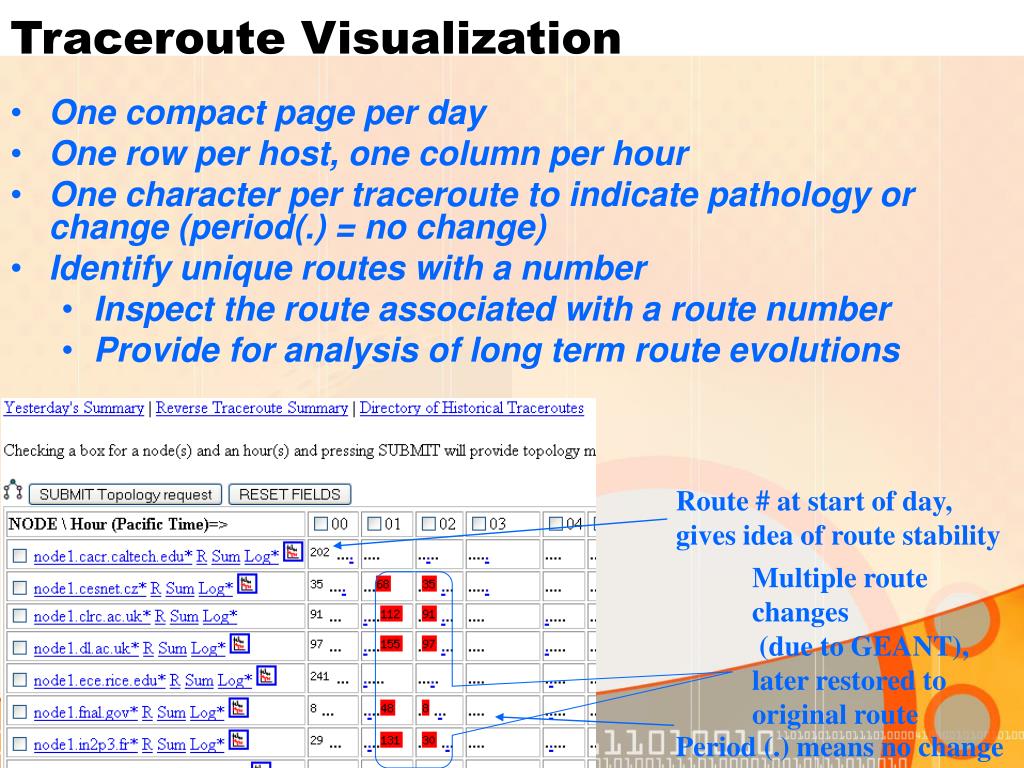This screenshot has height=768, width=1024.
Task: Click starting route number 202 in caltech row
Action: coord(320,552)
